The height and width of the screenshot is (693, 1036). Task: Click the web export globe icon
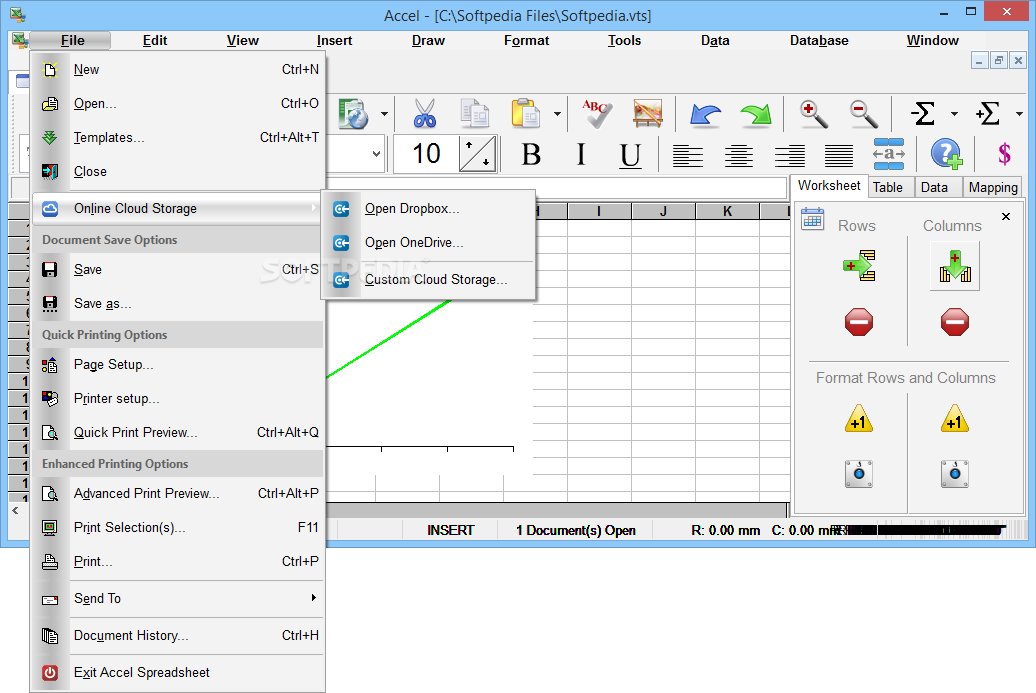(x=353, y=114)
